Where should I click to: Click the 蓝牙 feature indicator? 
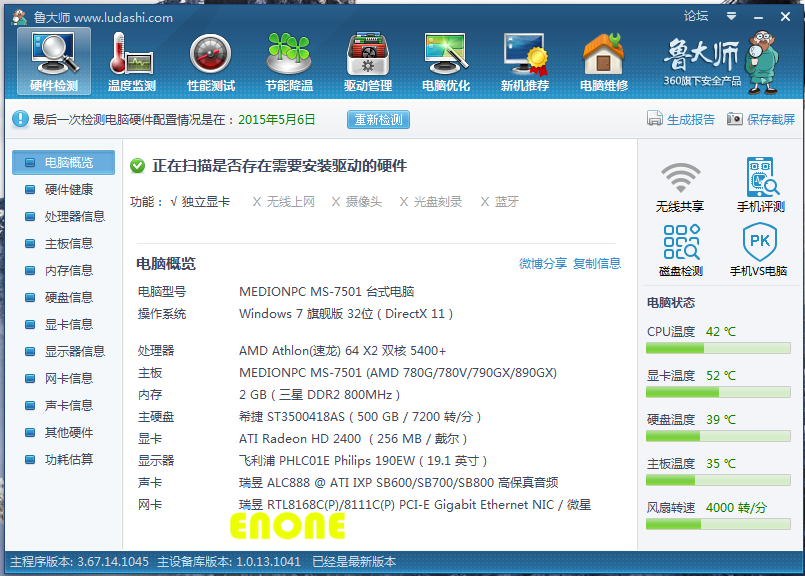tap(500, 202)
